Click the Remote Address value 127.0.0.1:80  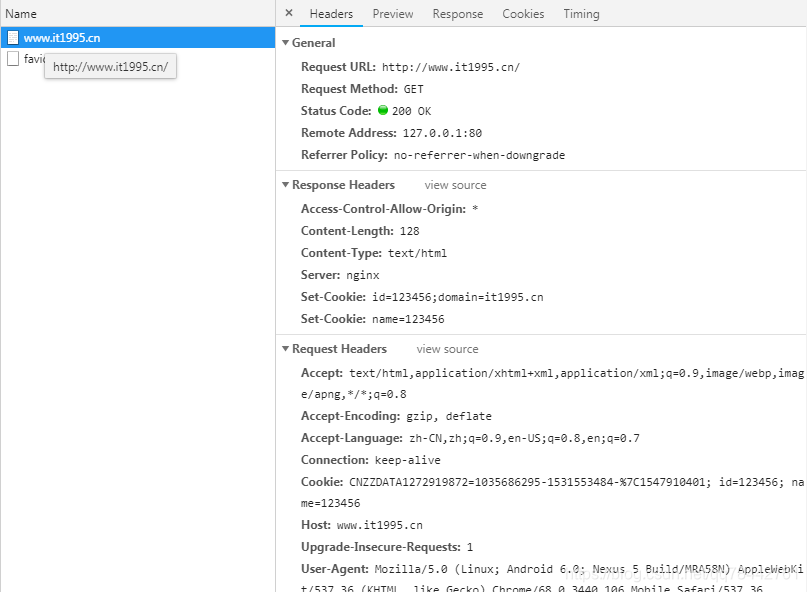click(x=442, y=133)
